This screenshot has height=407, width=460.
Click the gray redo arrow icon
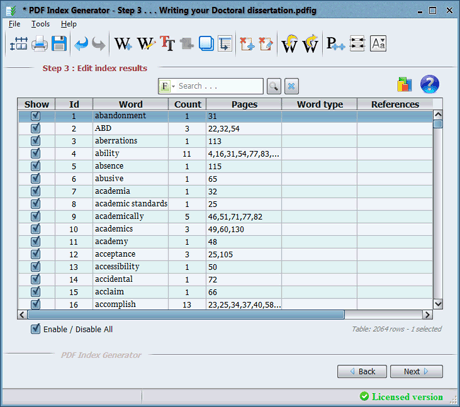[99, 44]
